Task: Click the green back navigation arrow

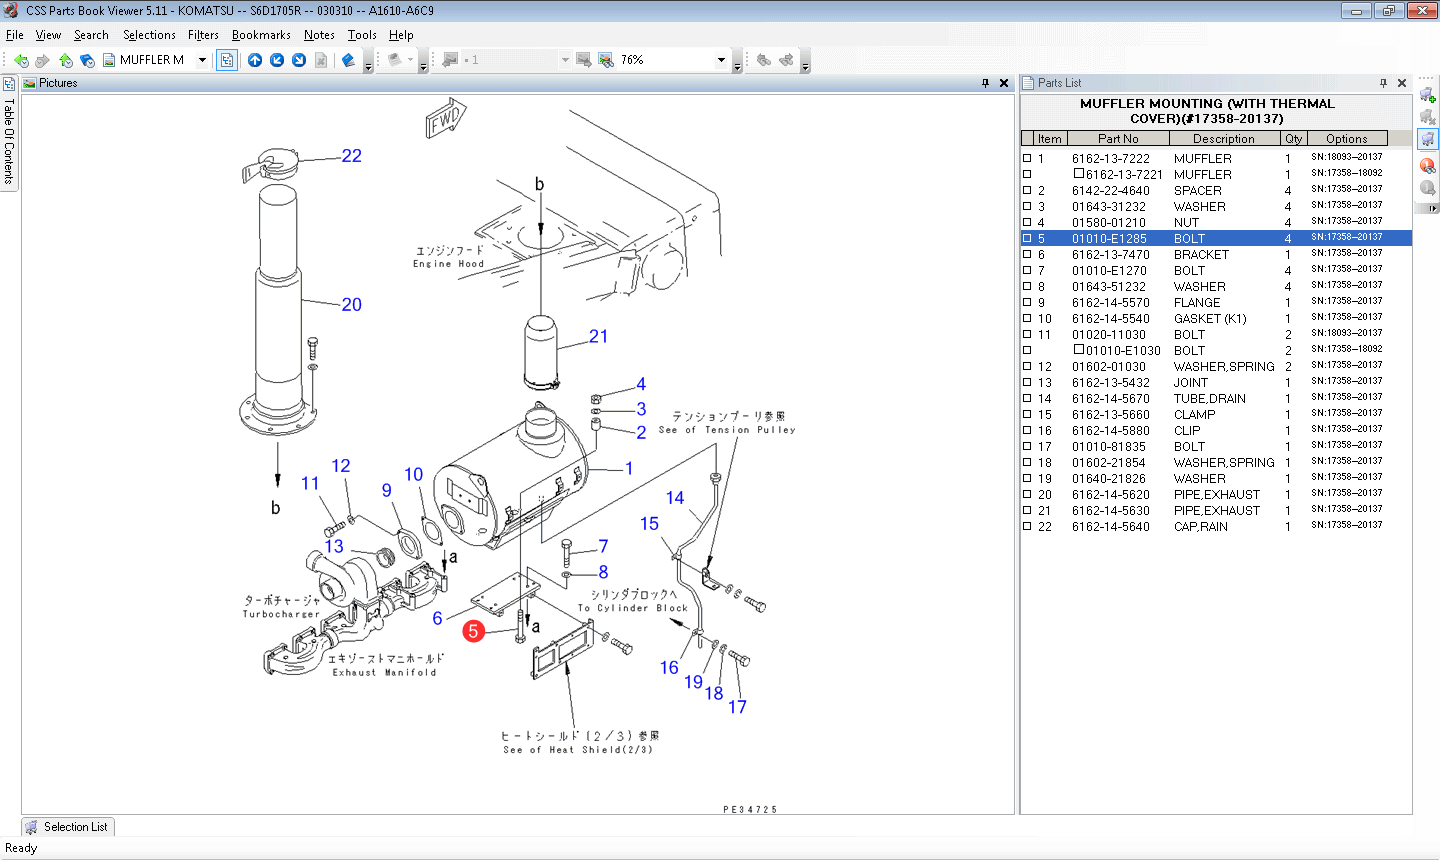Action: pos(20,60)
